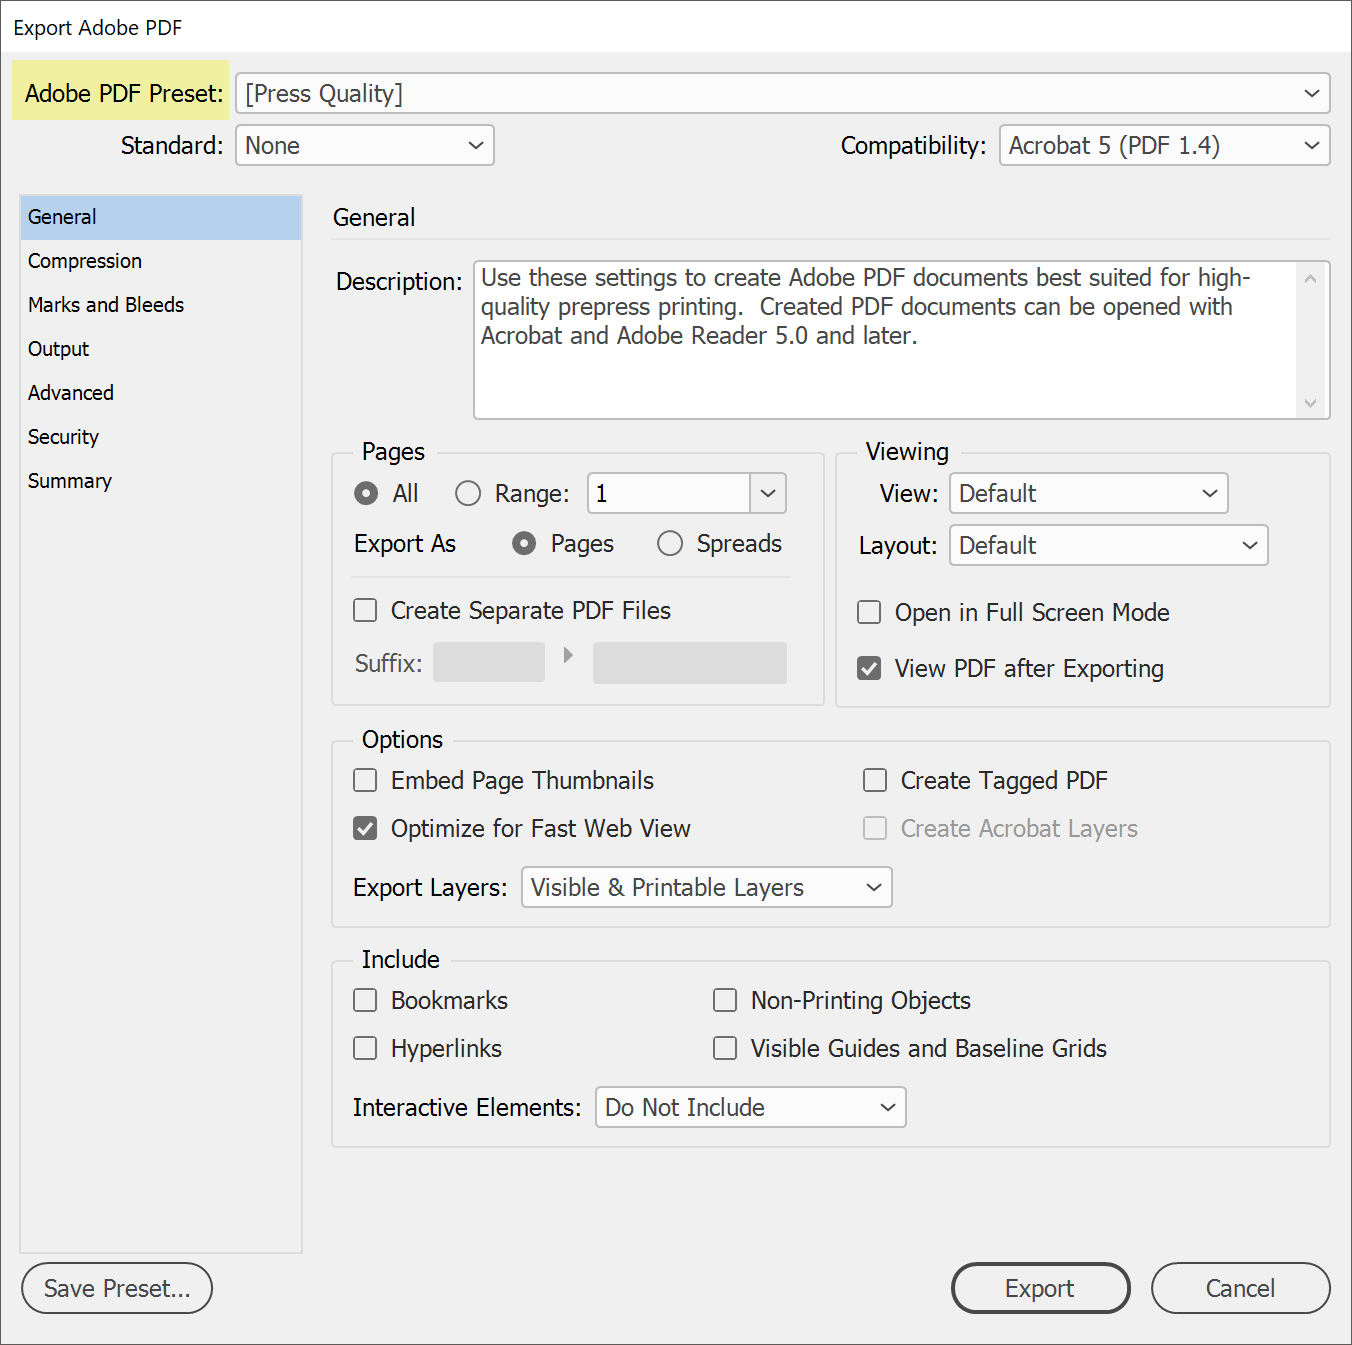Open the Compatibility dropdown
The width and height of the screenshot is (1352, 1345).
1165,145
